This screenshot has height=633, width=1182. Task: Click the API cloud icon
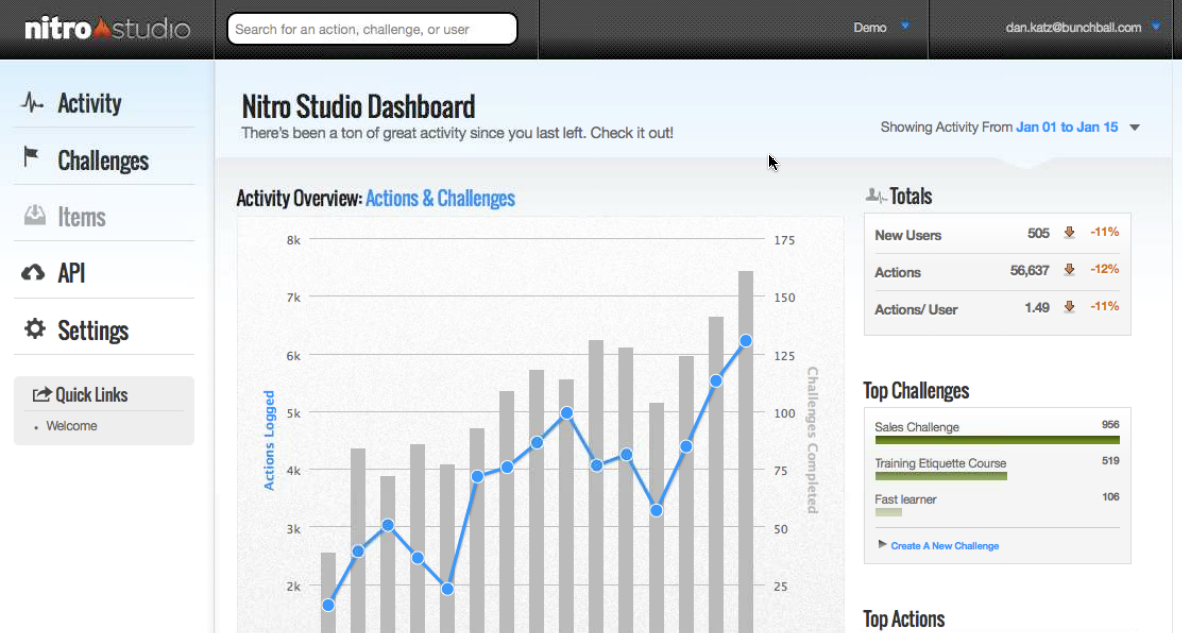[33, 273]
